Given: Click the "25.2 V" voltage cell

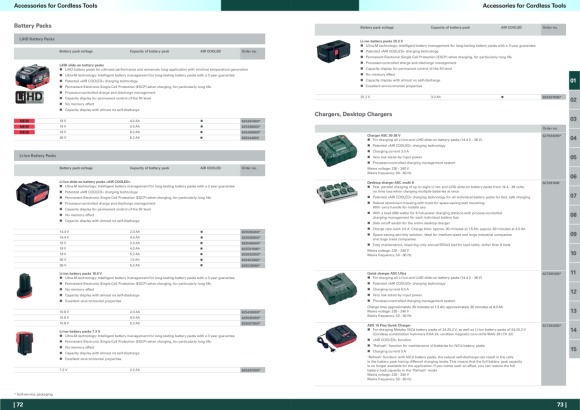Looking at the screenshot, I should click(365, 97).
